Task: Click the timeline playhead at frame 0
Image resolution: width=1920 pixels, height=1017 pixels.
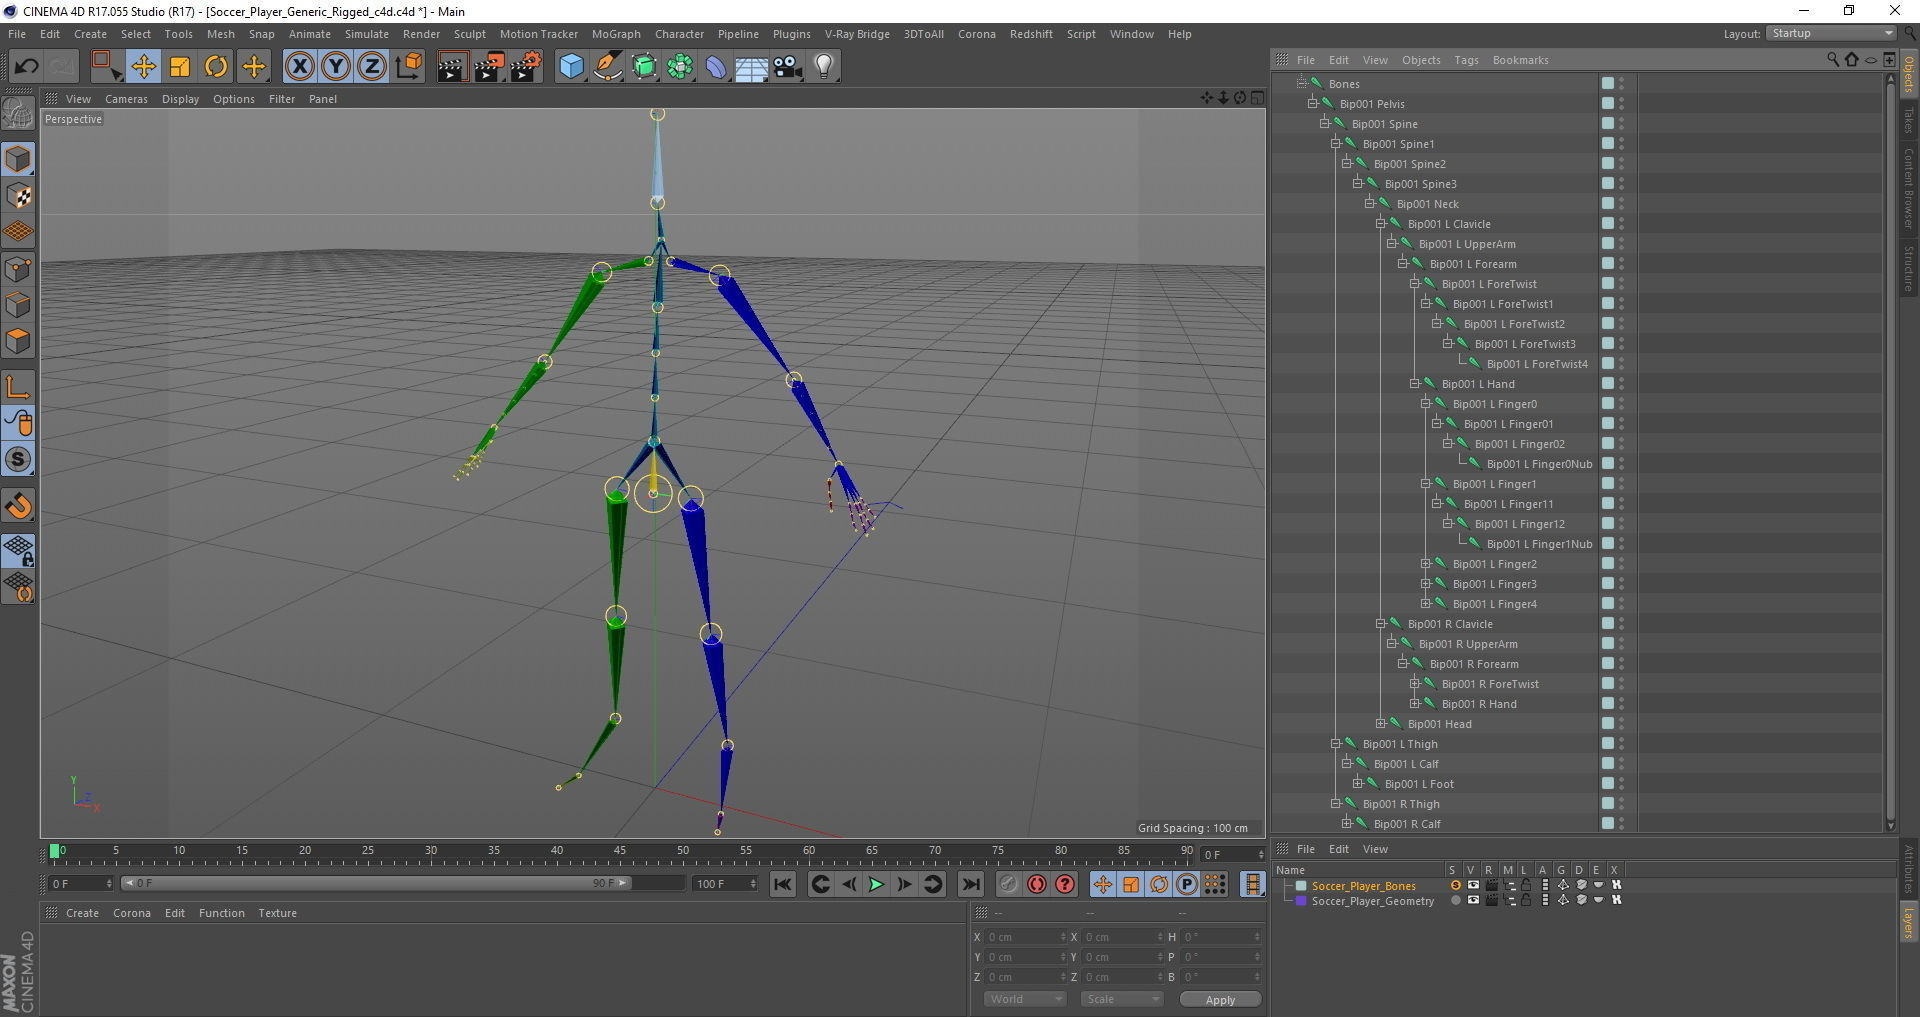Action: click(x=55, y=851)
